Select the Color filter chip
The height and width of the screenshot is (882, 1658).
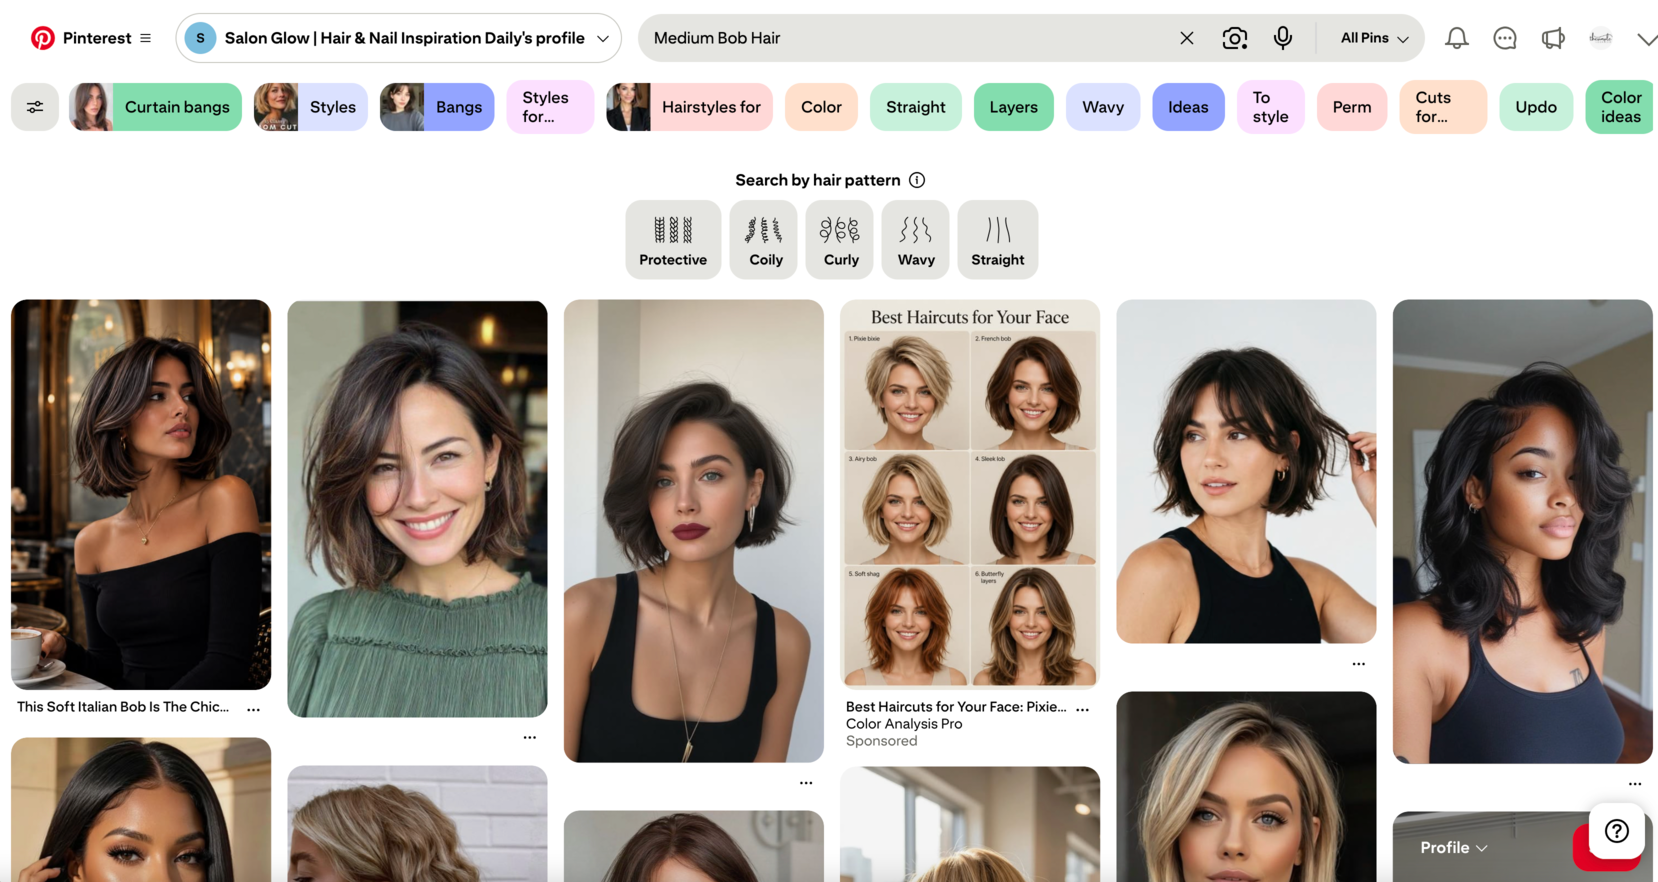click(821, 107)
